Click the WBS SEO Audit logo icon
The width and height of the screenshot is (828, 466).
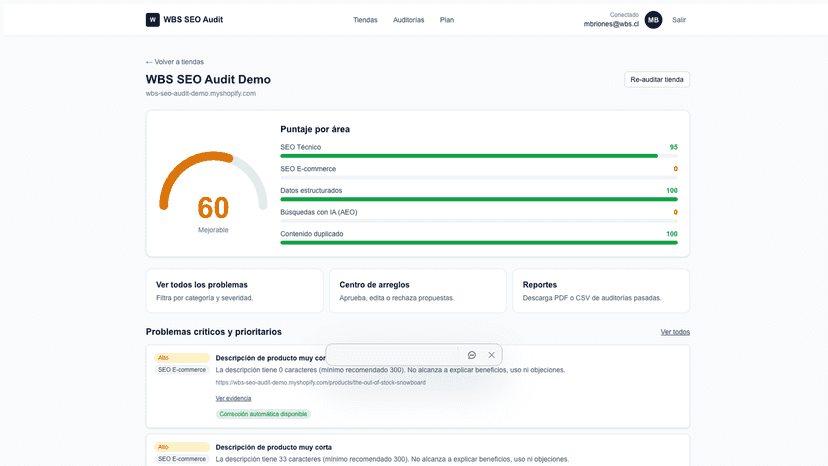153,20
